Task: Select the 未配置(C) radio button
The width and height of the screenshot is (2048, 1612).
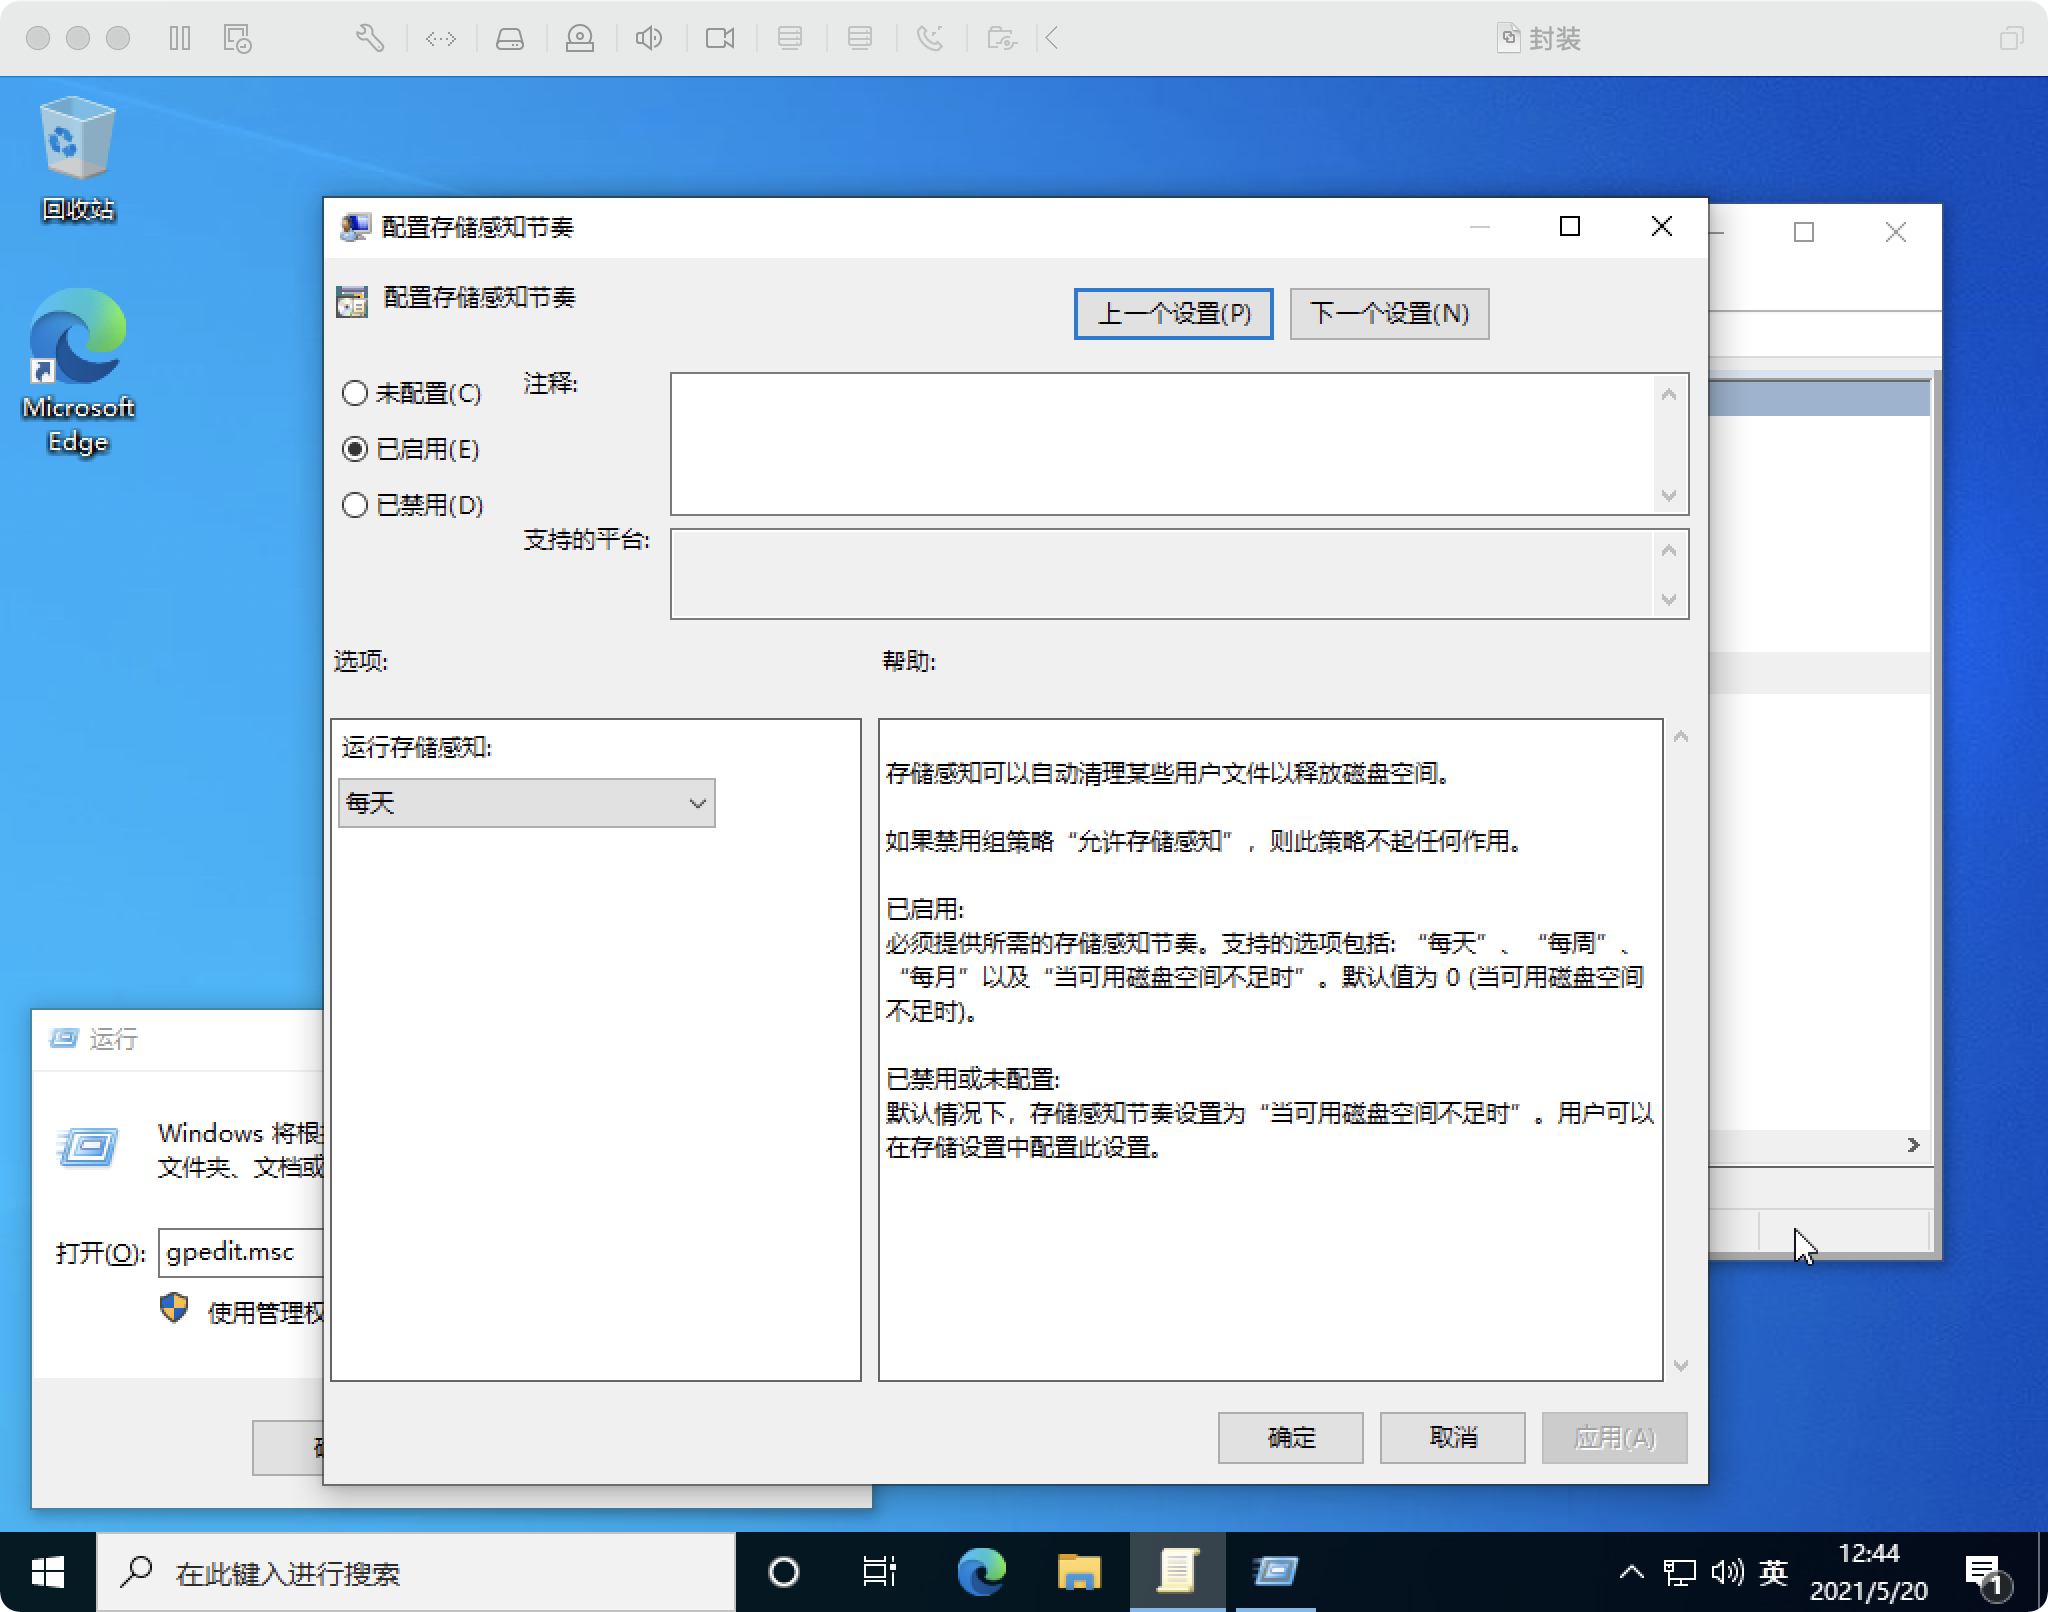Action: tap(355, 393)
